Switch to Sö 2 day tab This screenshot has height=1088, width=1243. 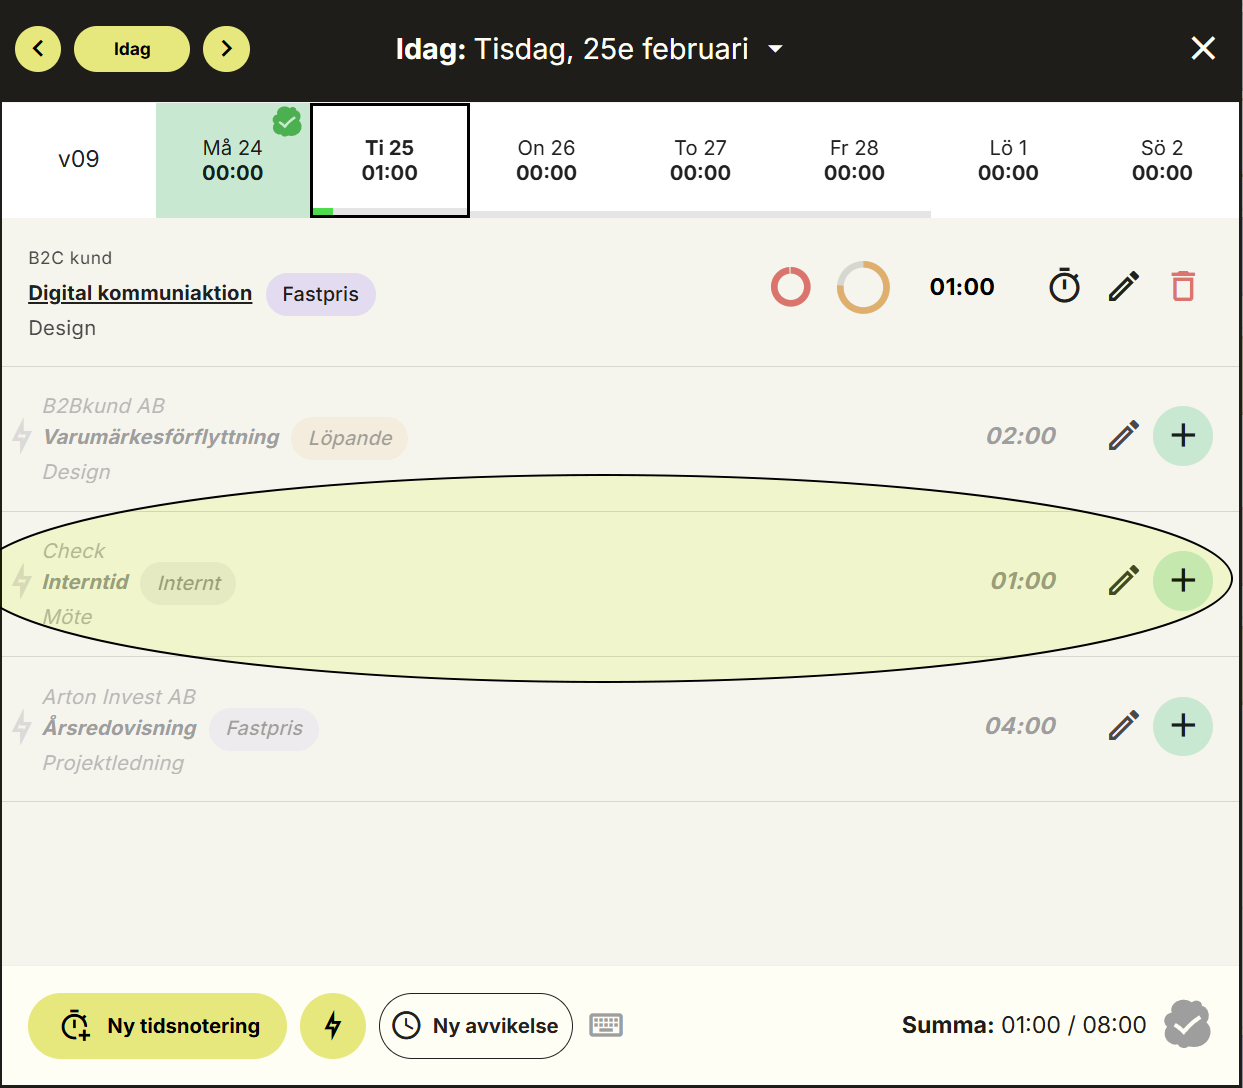coord(1162,160)
